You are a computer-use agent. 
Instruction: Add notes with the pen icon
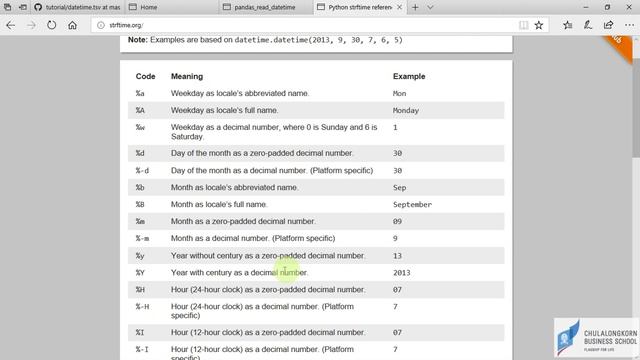point(588,25)
